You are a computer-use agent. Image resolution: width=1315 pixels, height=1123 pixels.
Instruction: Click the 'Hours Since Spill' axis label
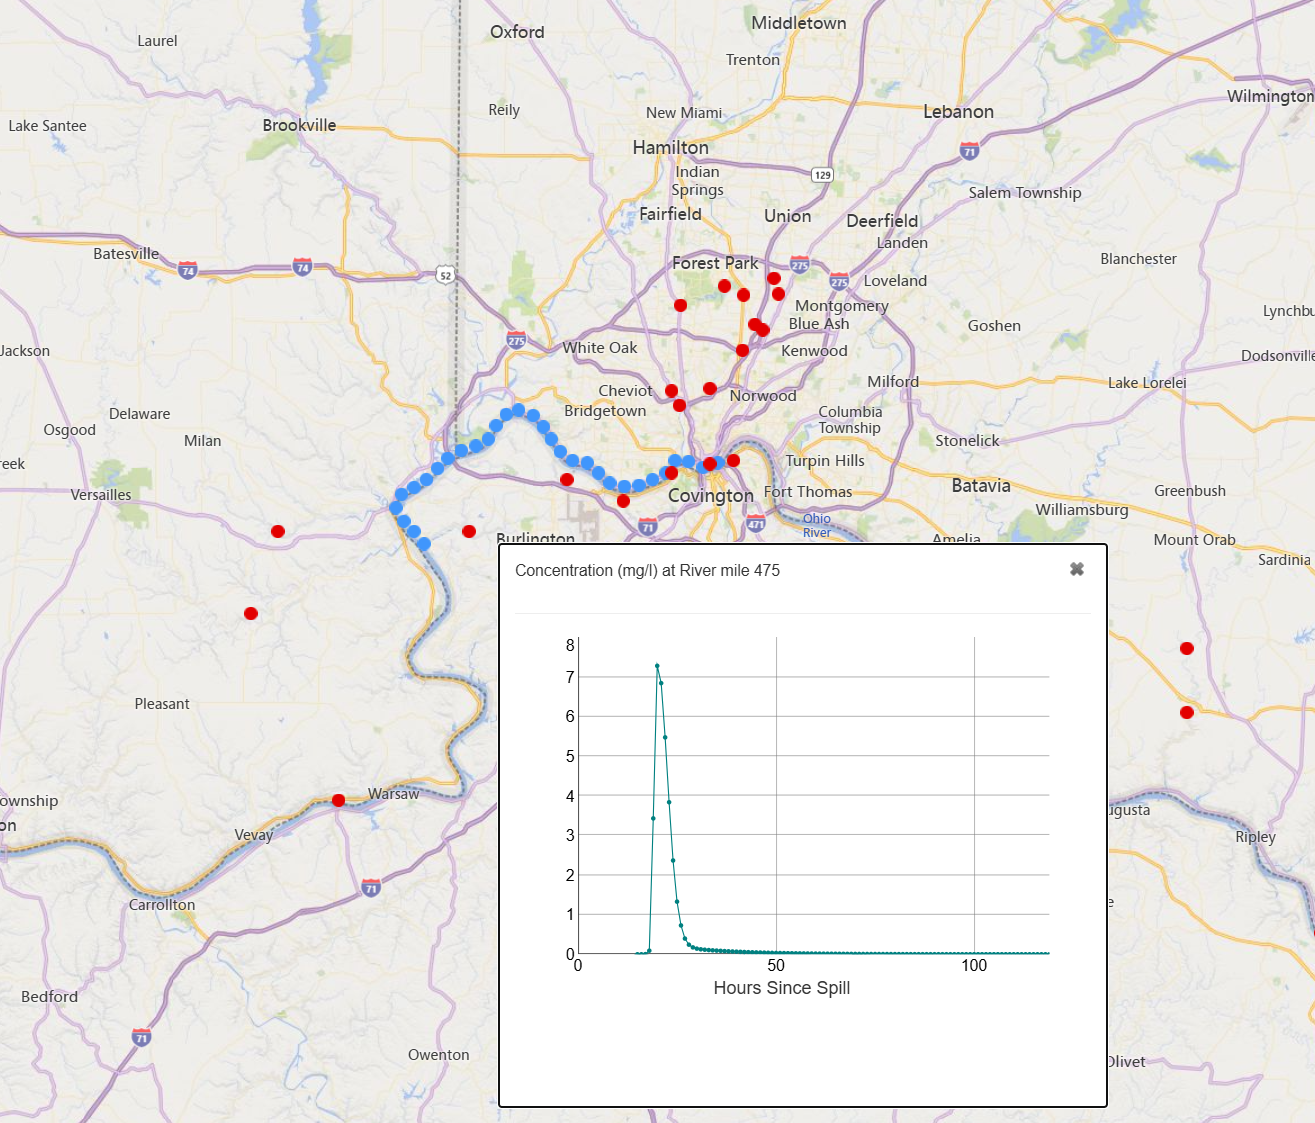782,988
